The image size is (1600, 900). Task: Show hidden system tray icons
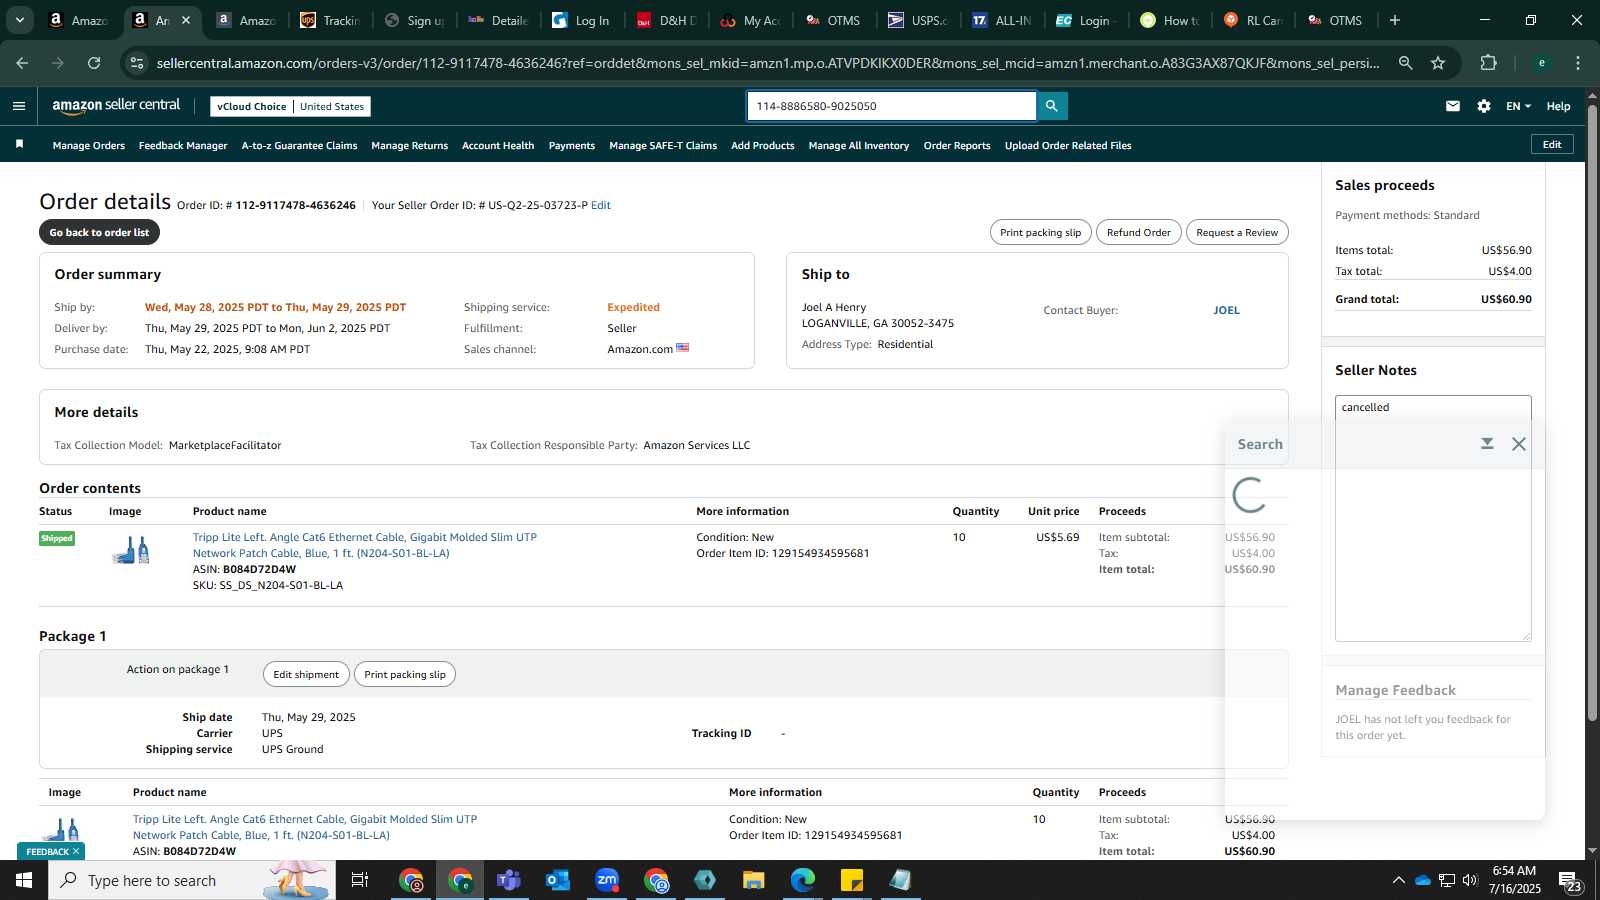[1398, 880]
